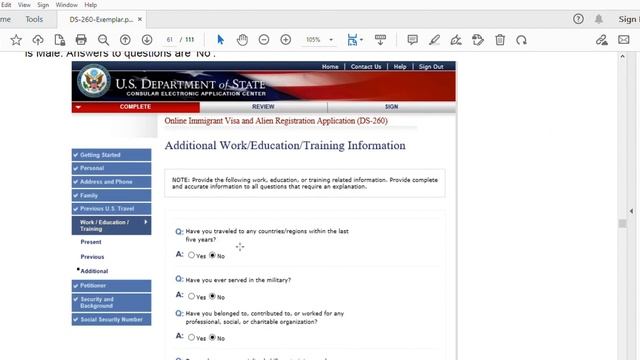
Task: Select the COMPLETE step tab
Action: tap(136, 107)
